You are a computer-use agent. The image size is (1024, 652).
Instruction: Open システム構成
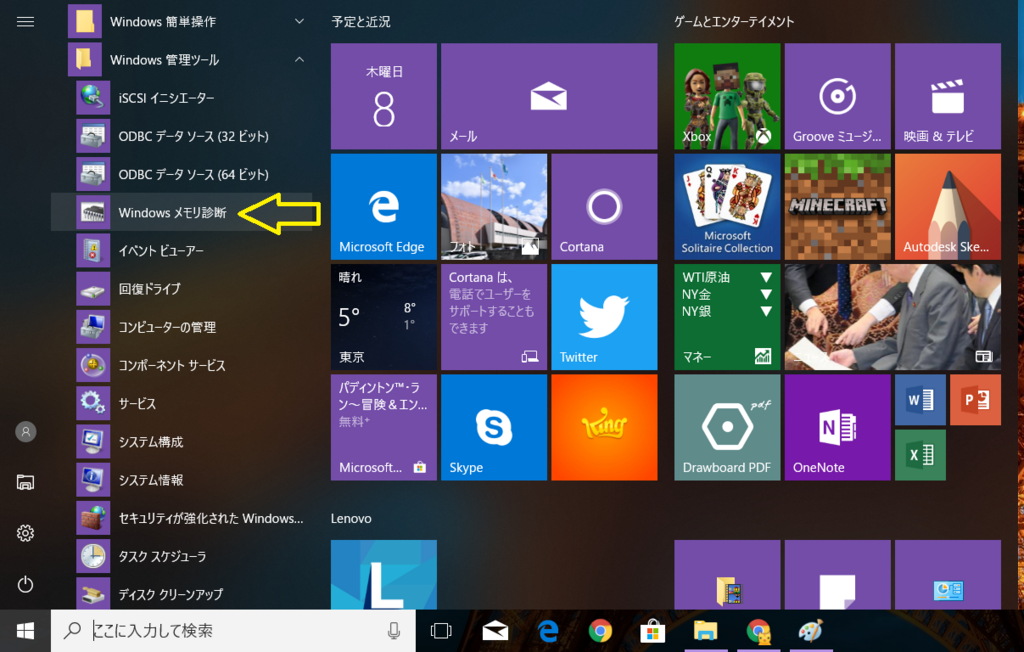[182, 442]
